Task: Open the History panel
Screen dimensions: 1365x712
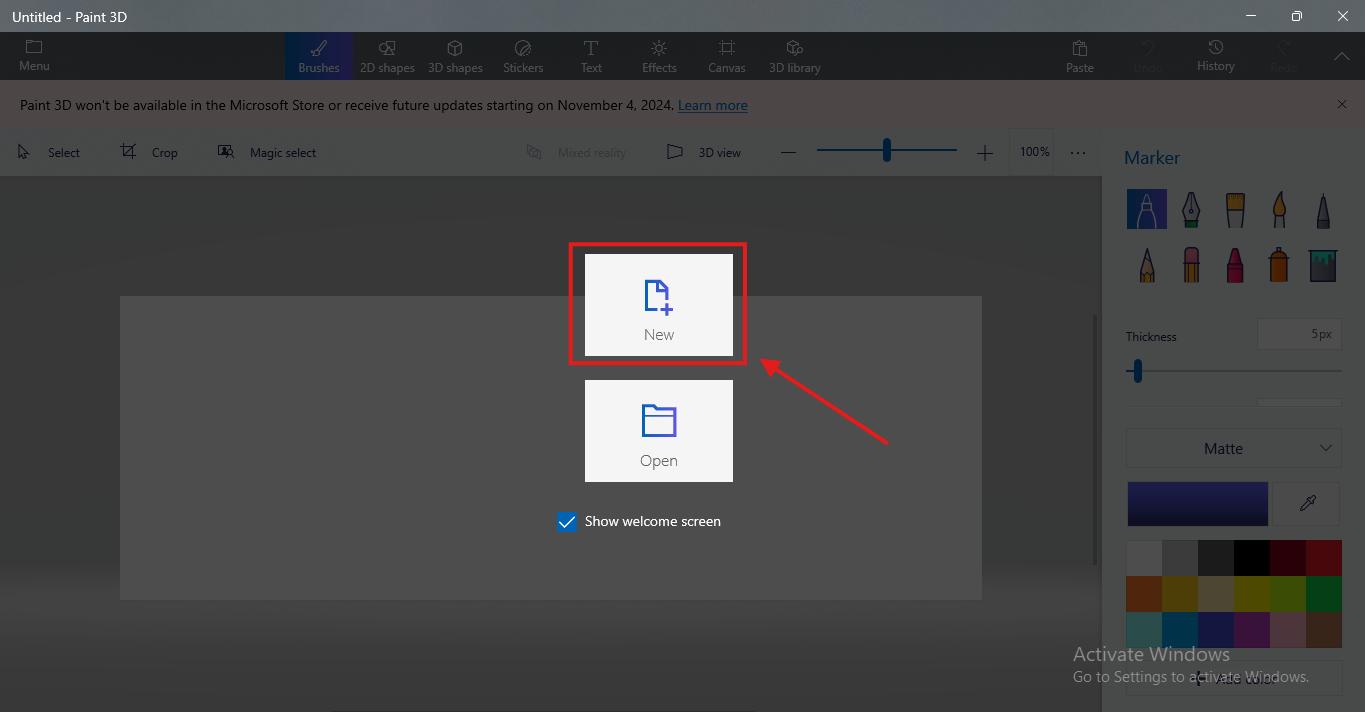Action: click(x=1215, y=56)
